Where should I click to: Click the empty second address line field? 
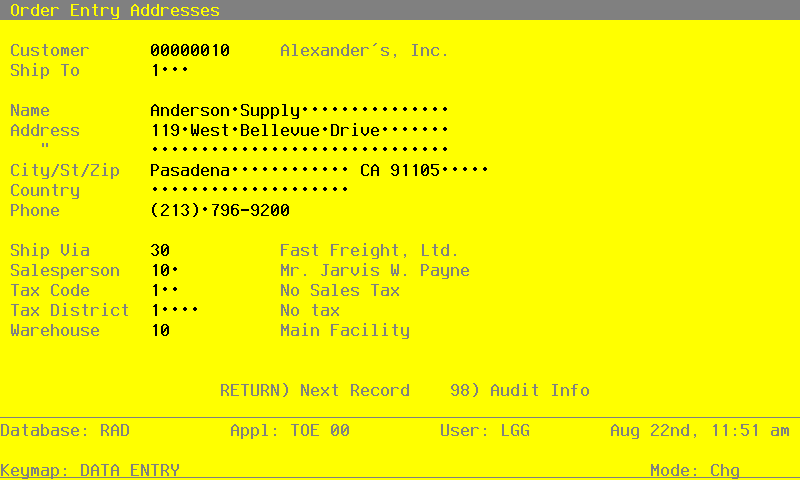point(299,150)
